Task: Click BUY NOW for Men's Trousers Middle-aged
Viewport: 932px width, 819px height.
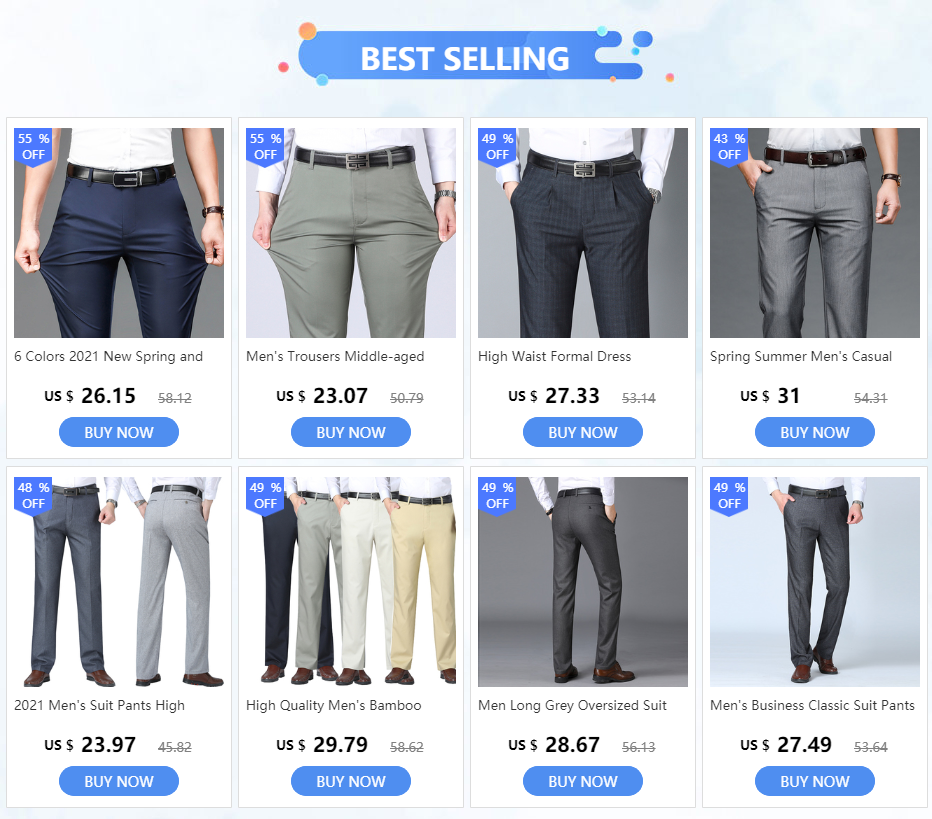Action: tap(351, 432)
